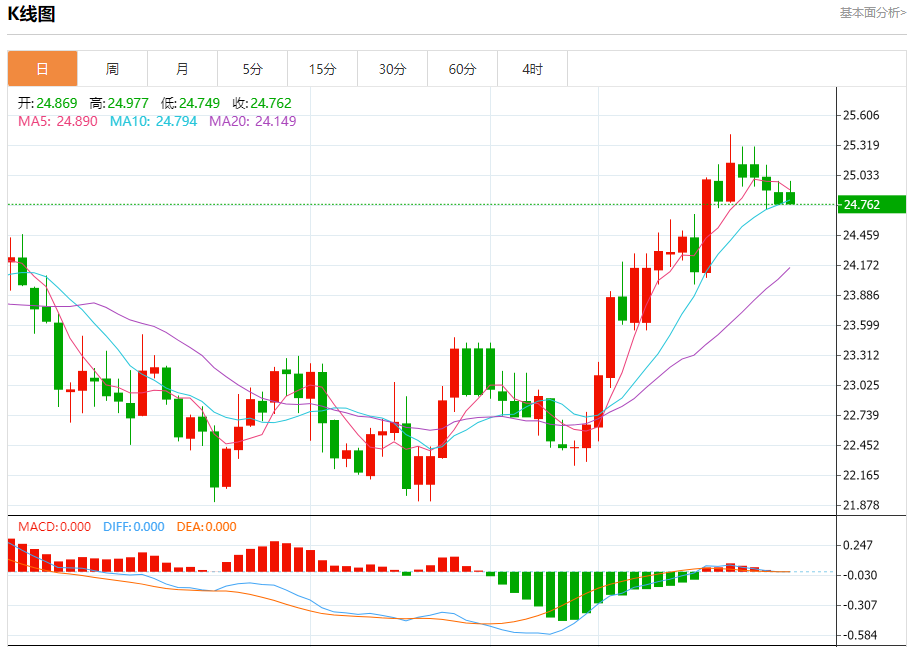Open the 基本面分析 link
The height and width of the screenshot is (647, 915).
(872, 13)
